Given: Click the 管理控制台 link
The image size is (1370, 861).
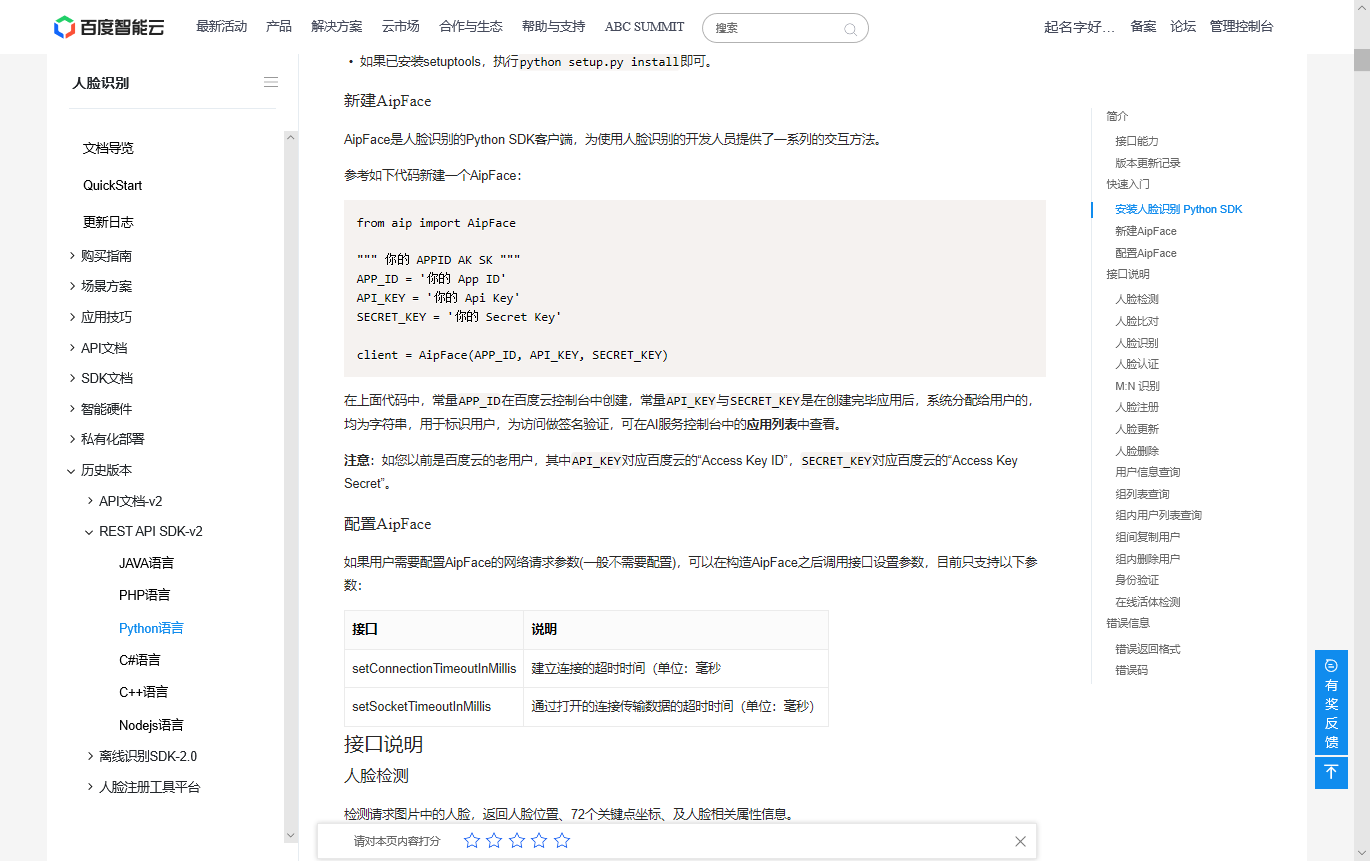Looking at the screenshot, I should pyautogui.click(x=1240, y=27).
